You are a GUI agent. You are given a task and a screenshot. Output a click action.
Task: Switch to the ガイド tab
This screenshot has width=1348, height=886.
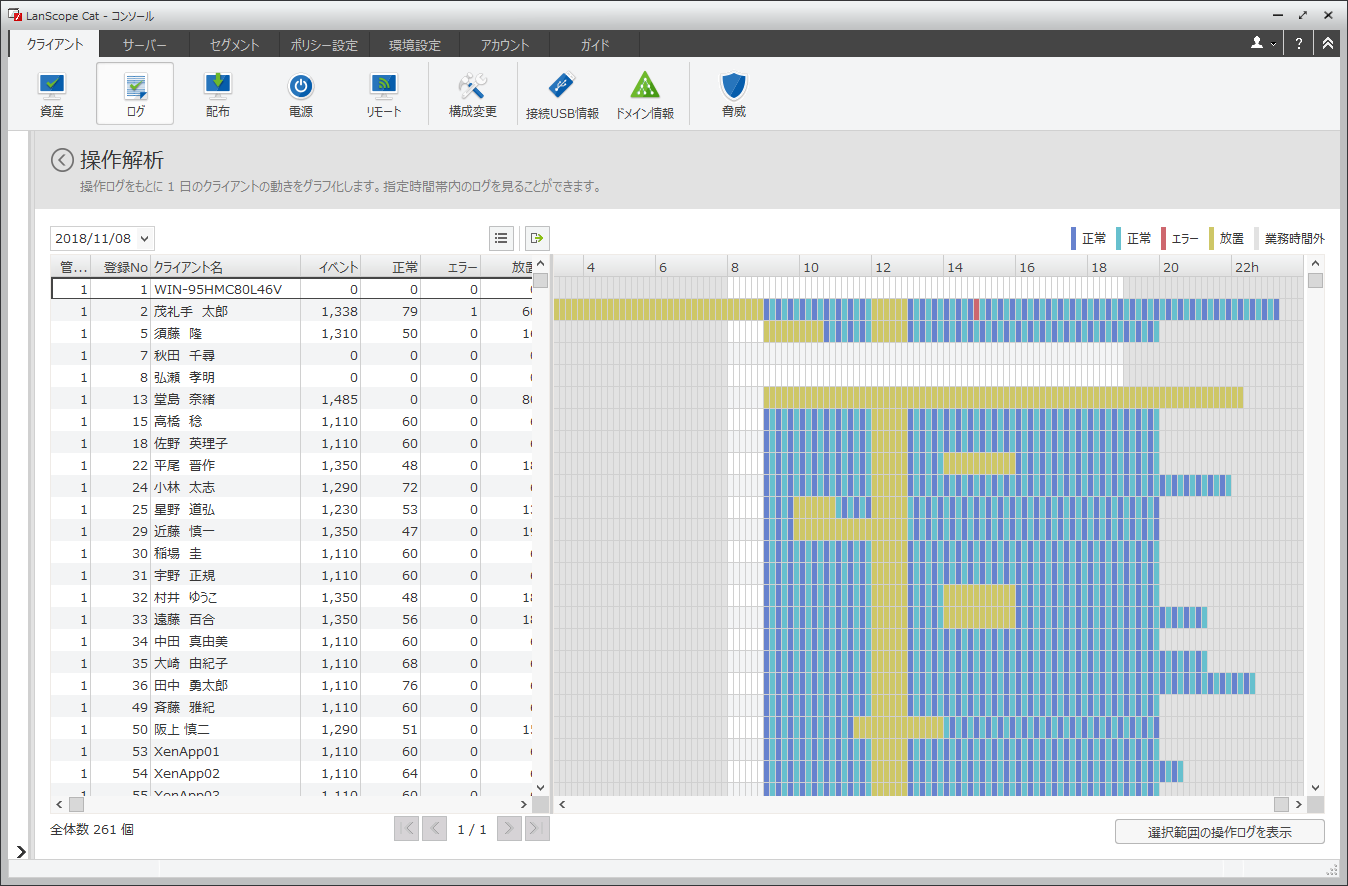(594, 44)
